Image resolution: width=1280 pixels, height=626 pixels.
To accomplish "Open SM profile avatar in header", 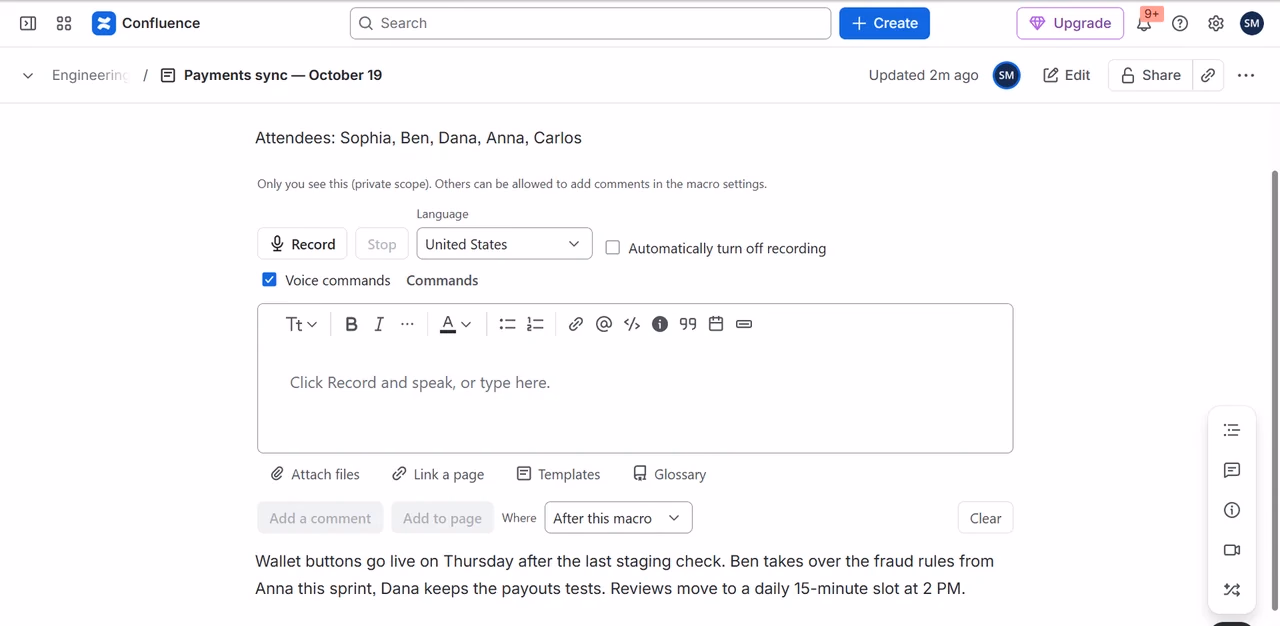I will click(x=1252, y=23).
